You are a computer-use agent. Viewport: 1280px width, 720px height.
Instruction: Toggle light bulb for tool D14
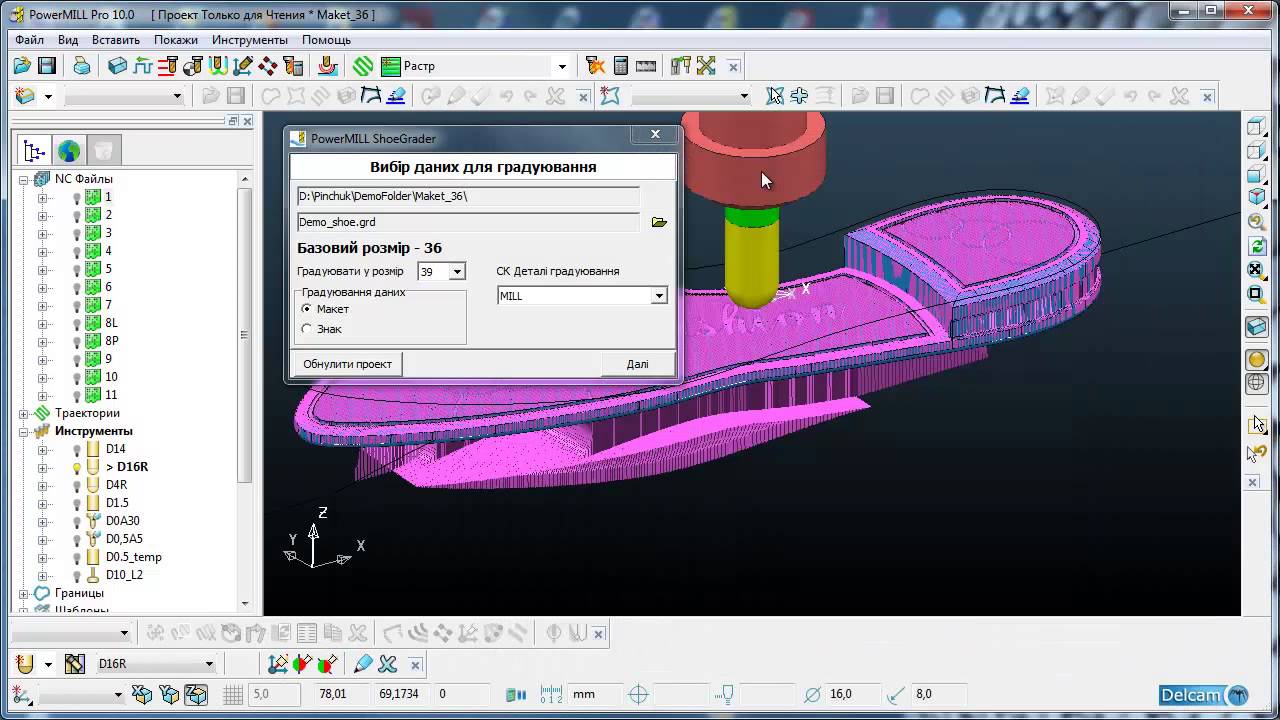point(76,449)
